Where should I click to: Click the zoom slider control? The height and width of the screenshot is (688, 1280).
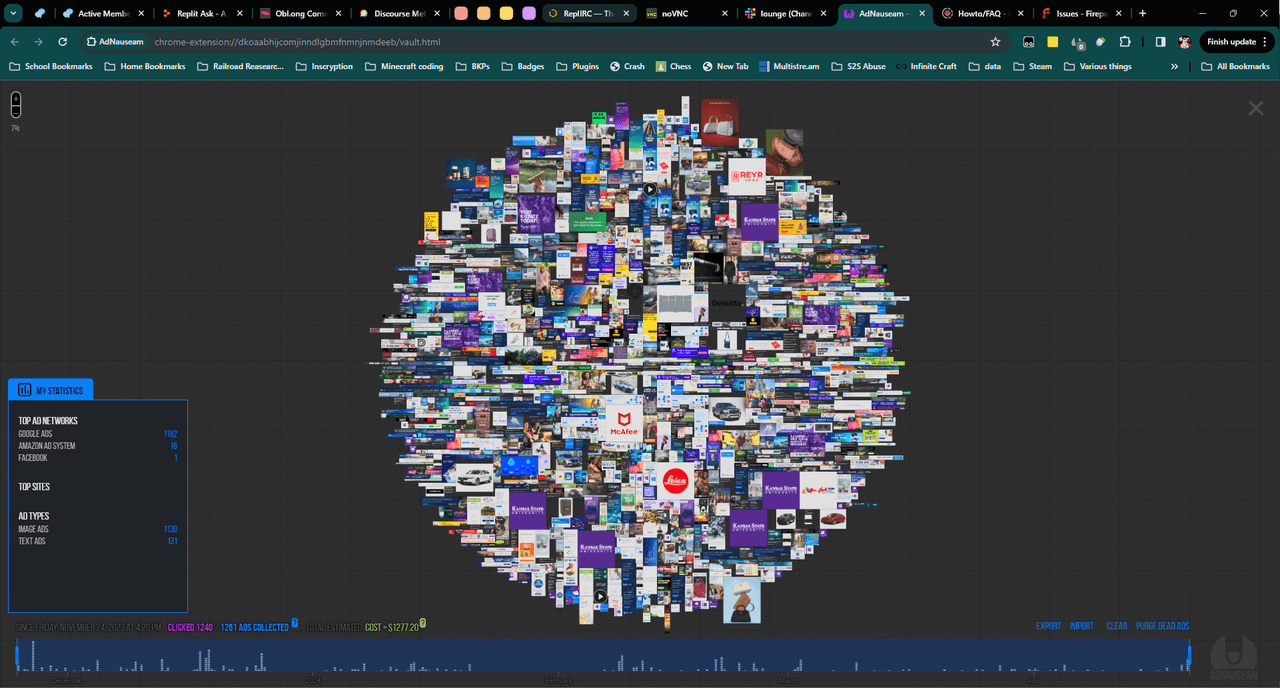click(x=15, y=105)
